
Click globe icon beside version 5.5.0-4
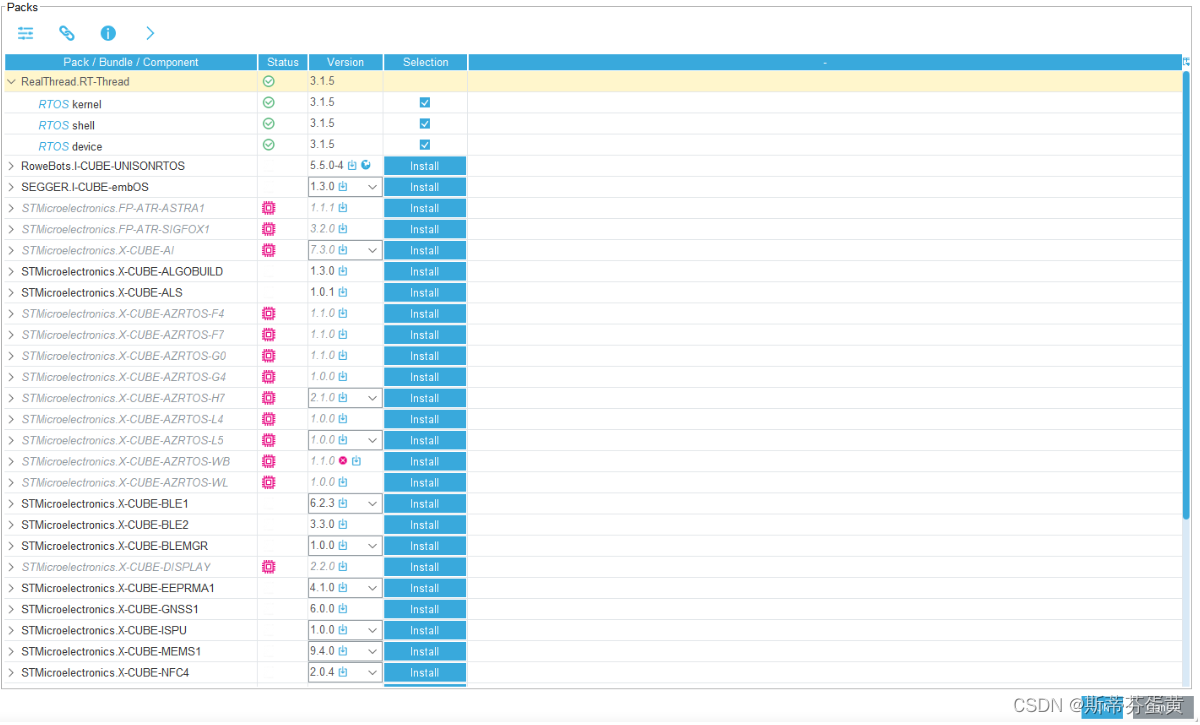(366, 165)
